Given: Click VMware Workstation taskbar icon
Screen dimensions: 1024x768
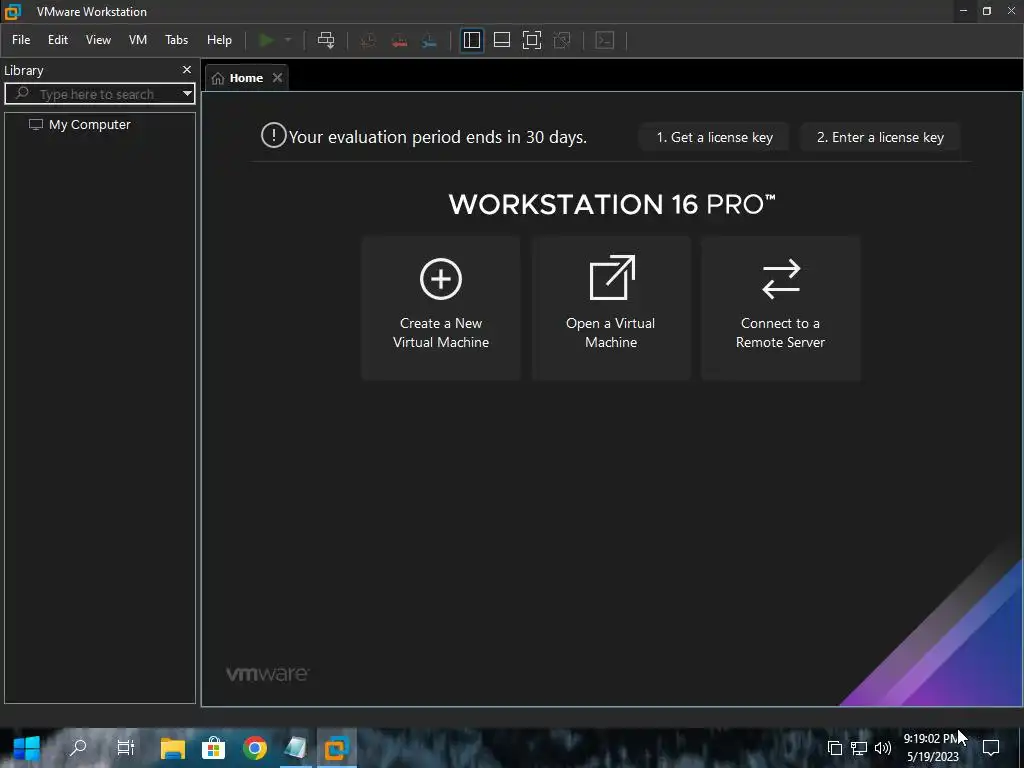Looking at the screenshot, I should pyautogui.click(x=337, y=748).
